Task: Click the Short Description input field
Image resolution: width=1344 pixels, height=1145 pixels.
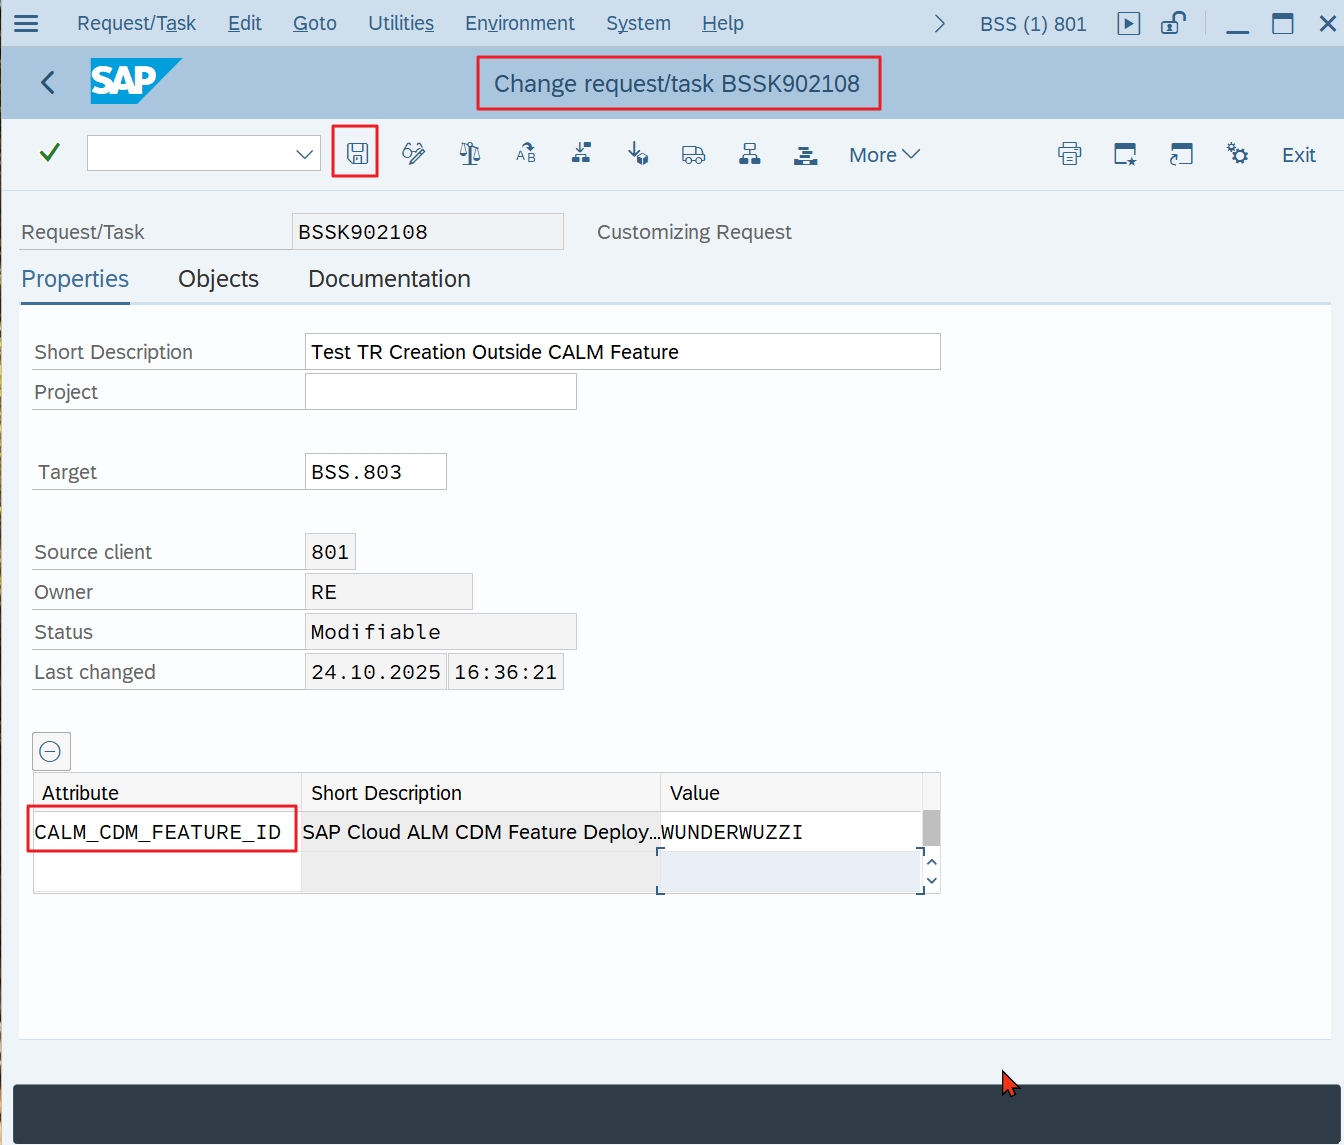Action: click(621, 352)
